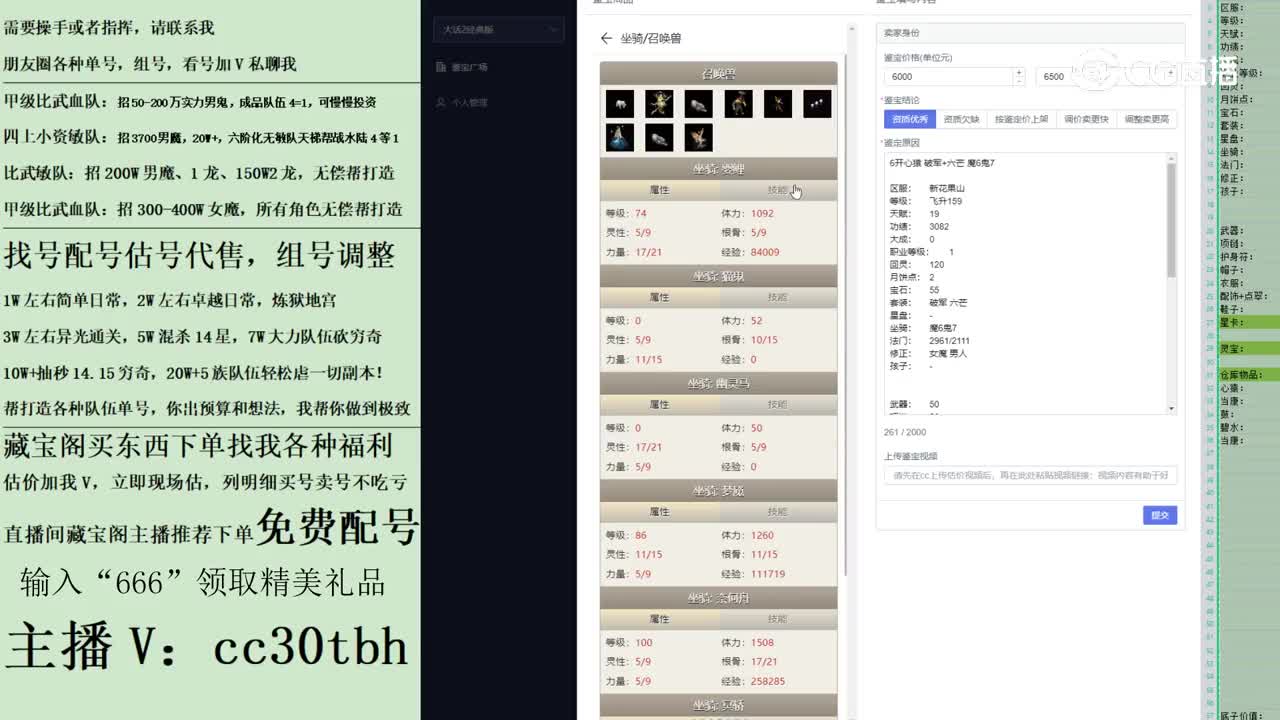Increase the 6000 price with up stepper

pyautogui.click(x=1019, y=72)
